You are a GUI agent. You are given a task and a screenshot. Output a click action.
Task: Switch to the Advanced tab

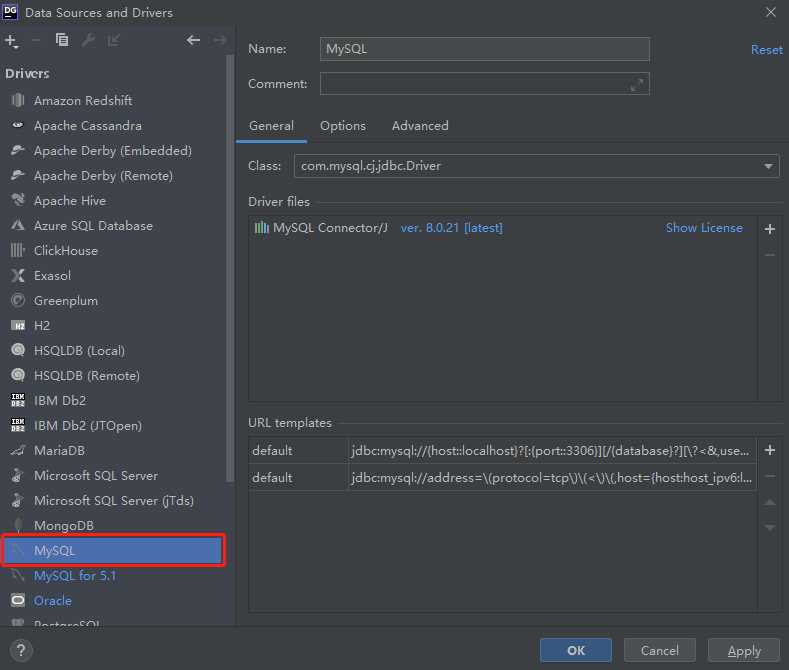click(x=420, y=126)
